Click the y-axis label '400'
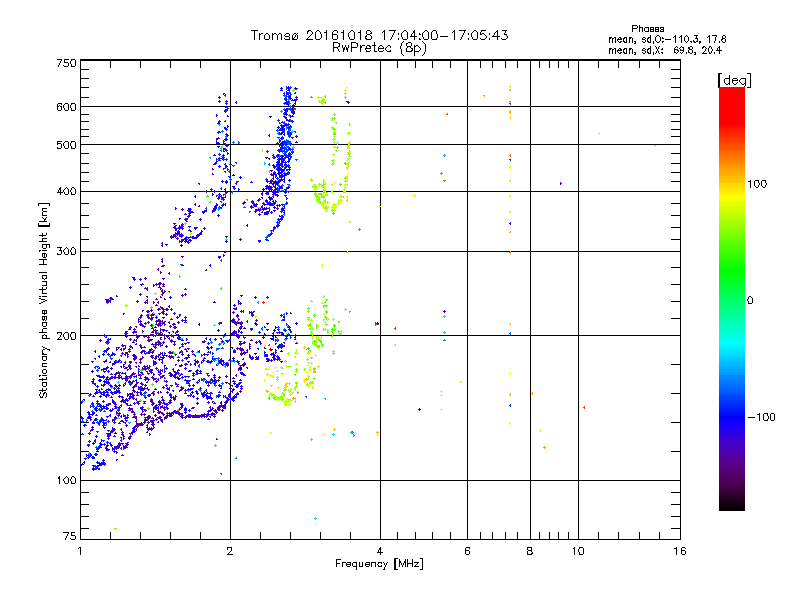The height and width of the screenshot is (600, 800). [x=66, y=191]
